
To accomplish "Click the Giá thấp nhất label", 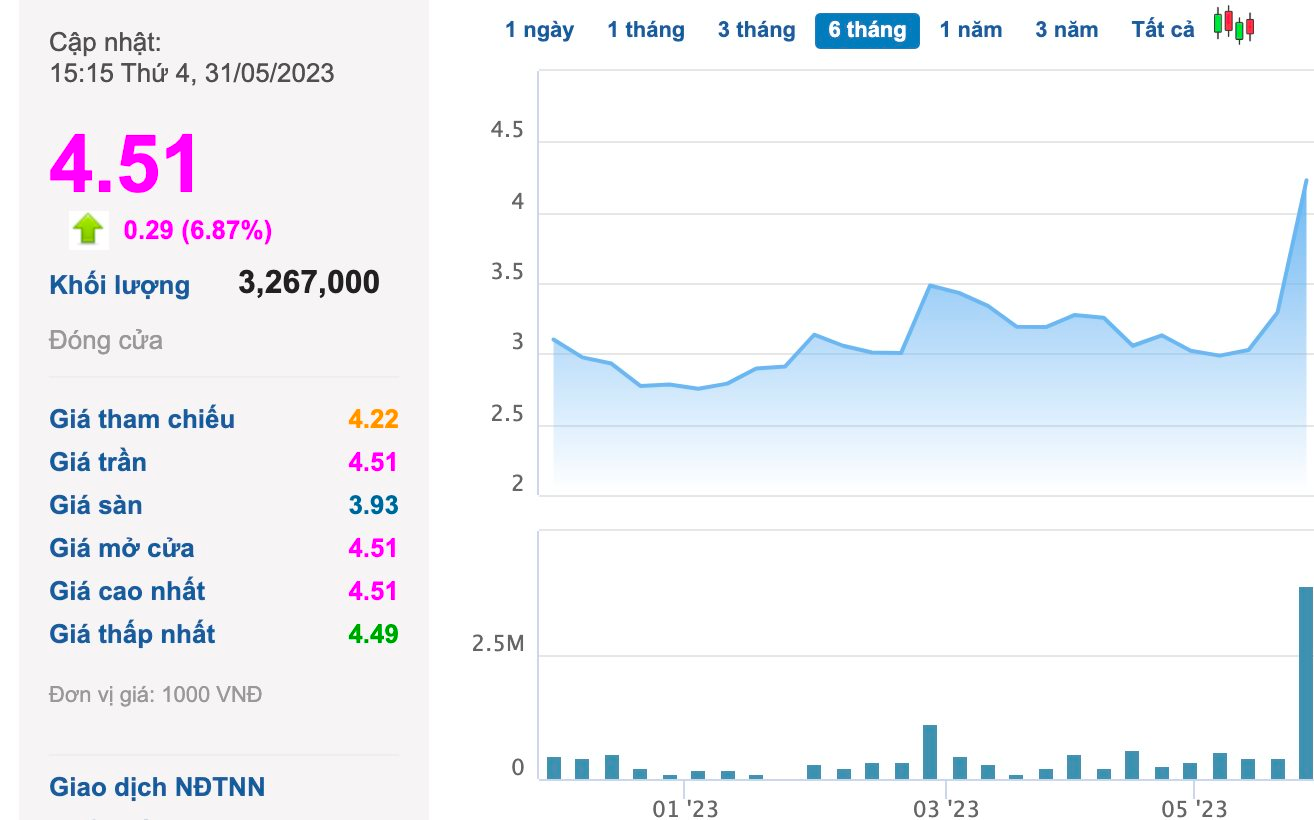I will click(132, 634).
